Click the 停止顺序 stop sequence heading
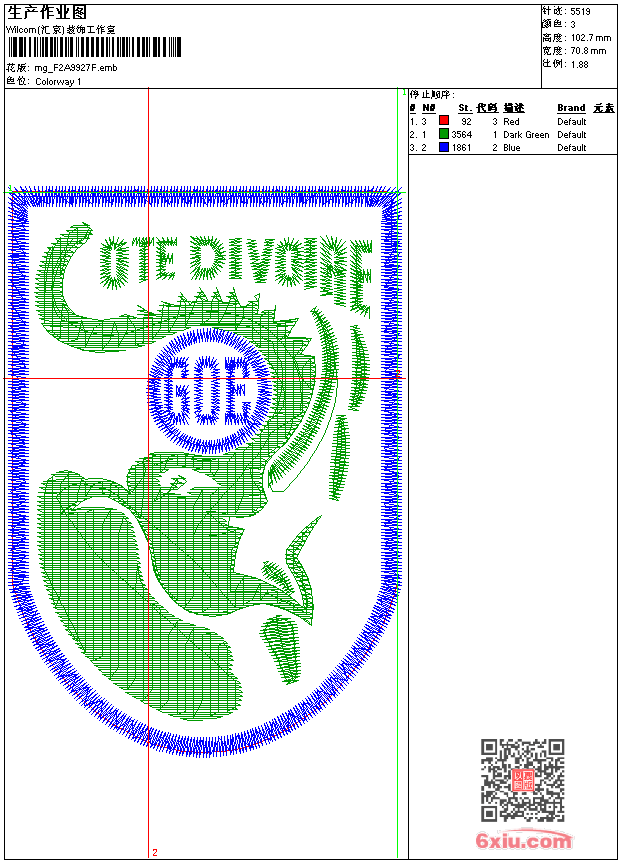620x860 pixels. tap(432, 95)
